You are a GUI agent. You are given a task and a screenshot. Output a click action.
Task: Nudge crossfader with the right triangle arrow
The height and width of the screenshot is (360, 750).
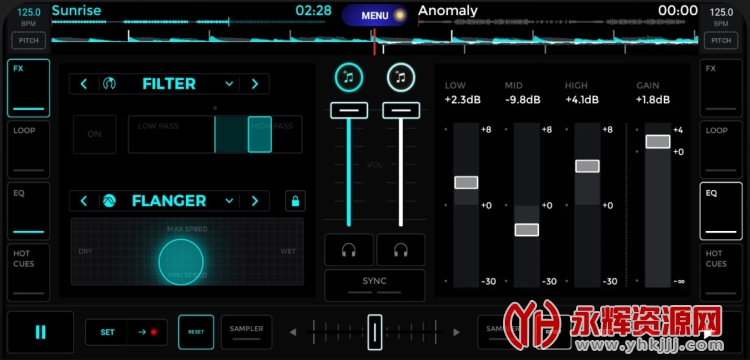[457, 332]
